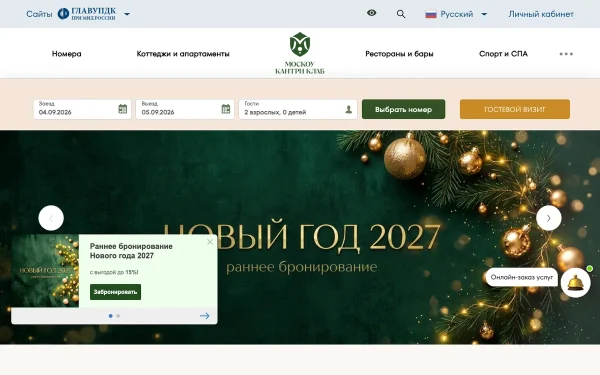This screenshot has width=600, height=375.
Task: Open Рестораны и бары menu item
Action: click(x=399, y=54)
